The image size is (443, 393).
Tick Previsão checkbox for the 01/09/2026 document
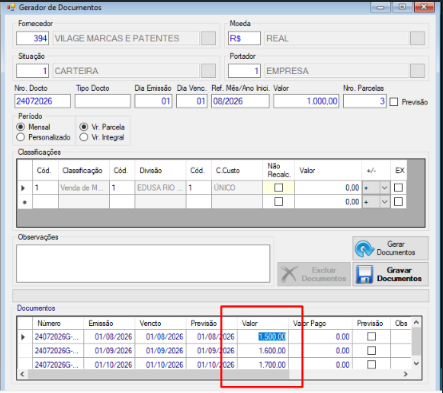tap(371, 351)
